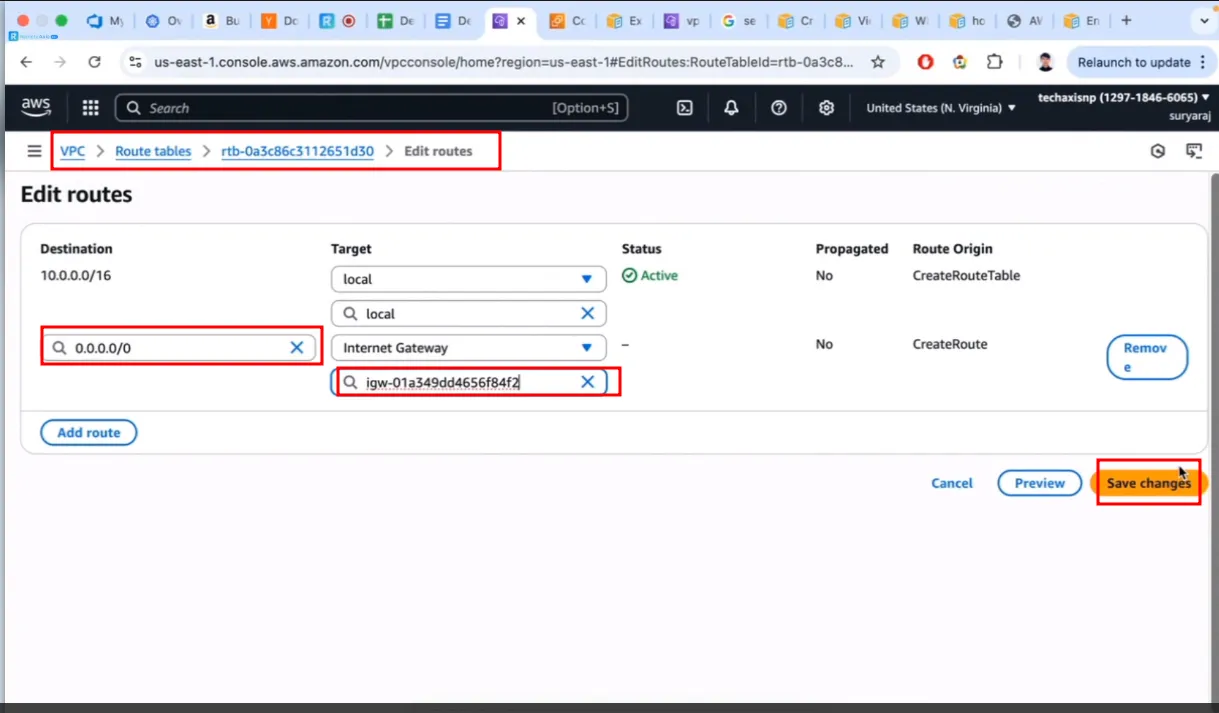The height and width of the screenshot is (713, 1219).
Task: Open a new browser tab with plus
Action: coord(1126,20)
